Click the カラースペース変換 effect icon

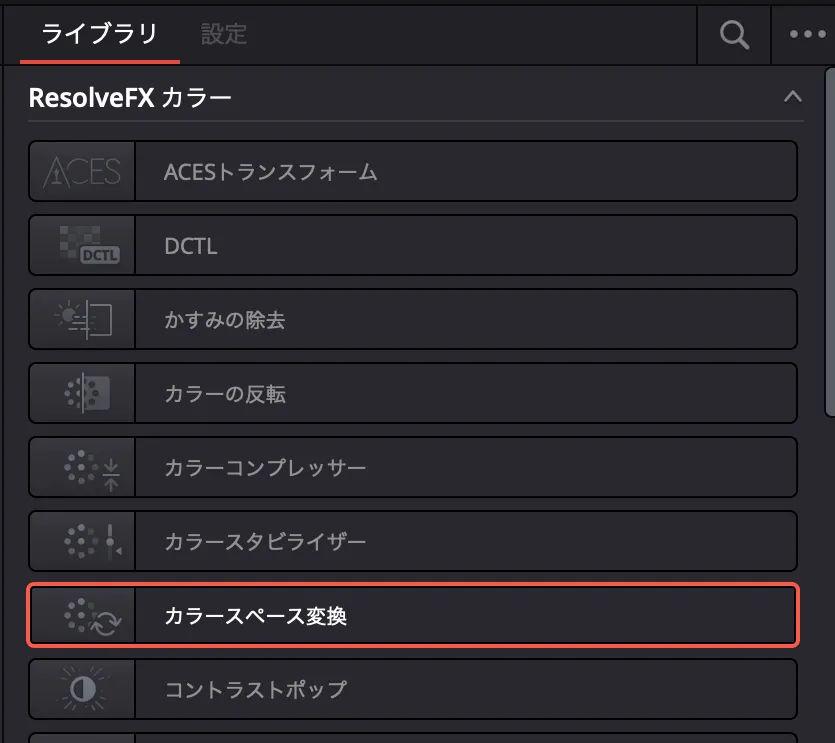pyautogui.click(x=82, y=615)
